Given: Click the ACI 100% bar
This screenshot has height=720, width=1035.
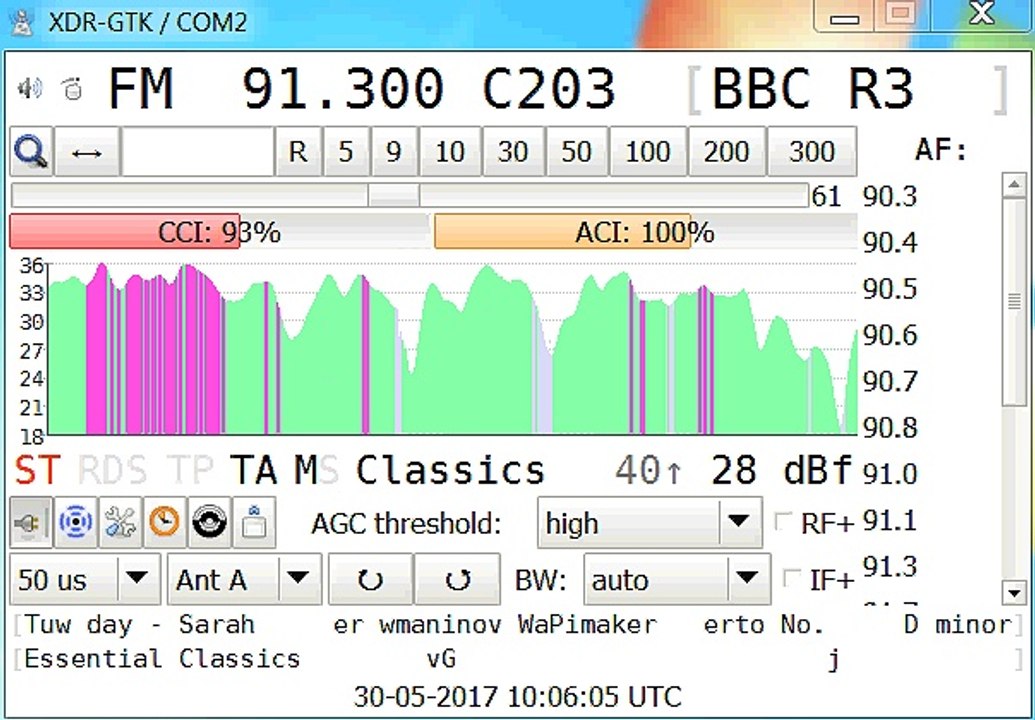Looking at the screenshot, I should (x=645, y=232).
